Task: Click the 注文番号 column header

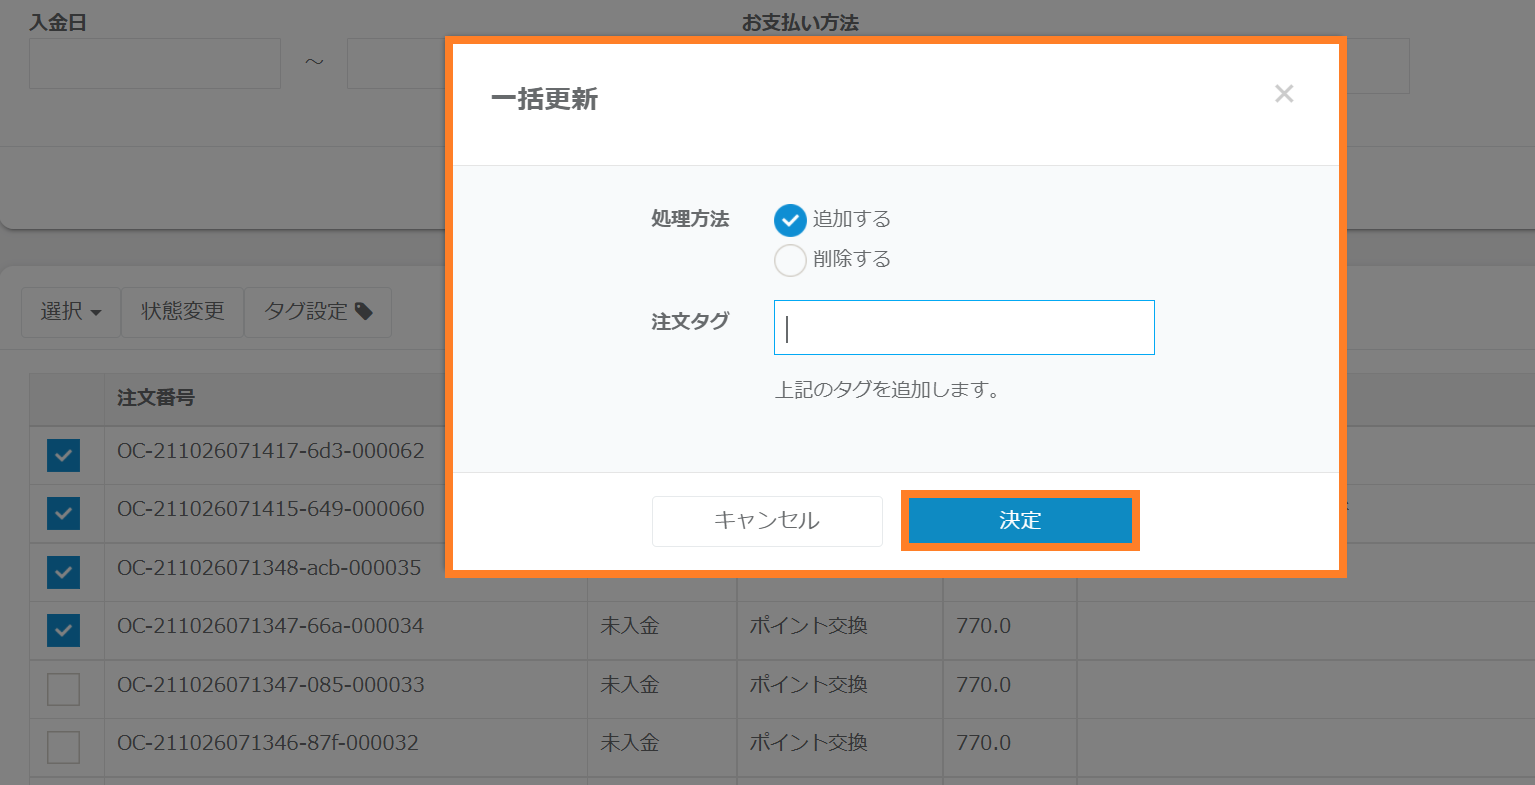Action: (156, 398)
